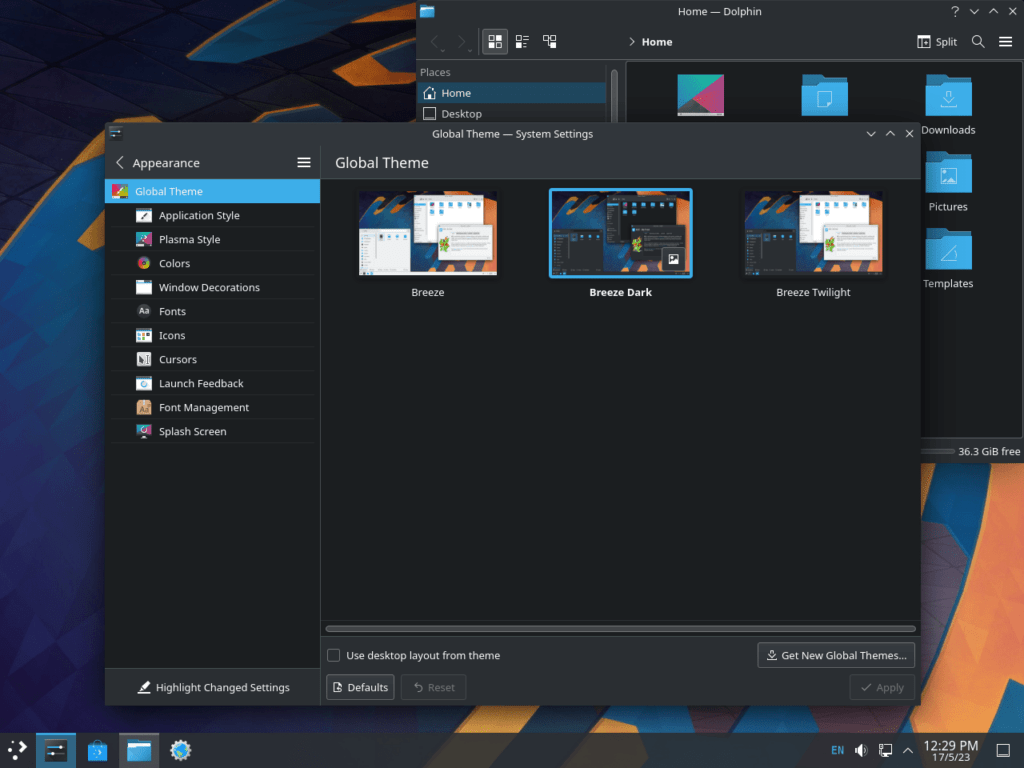Mute audio via the taskbar volume icon

[x=860, y=750]
